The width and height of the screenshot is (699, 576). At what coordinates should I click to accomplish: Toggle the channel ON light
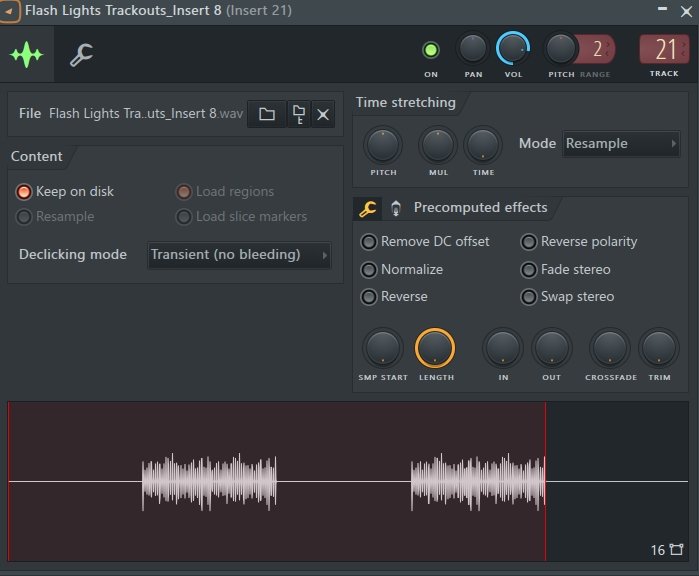431,50
